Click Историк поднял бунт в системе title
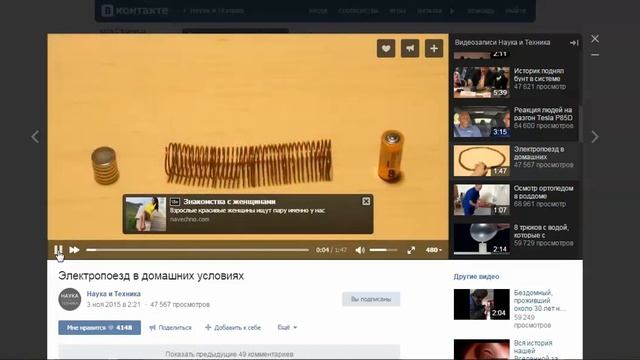640x360 pixels. tap(539, 75)
